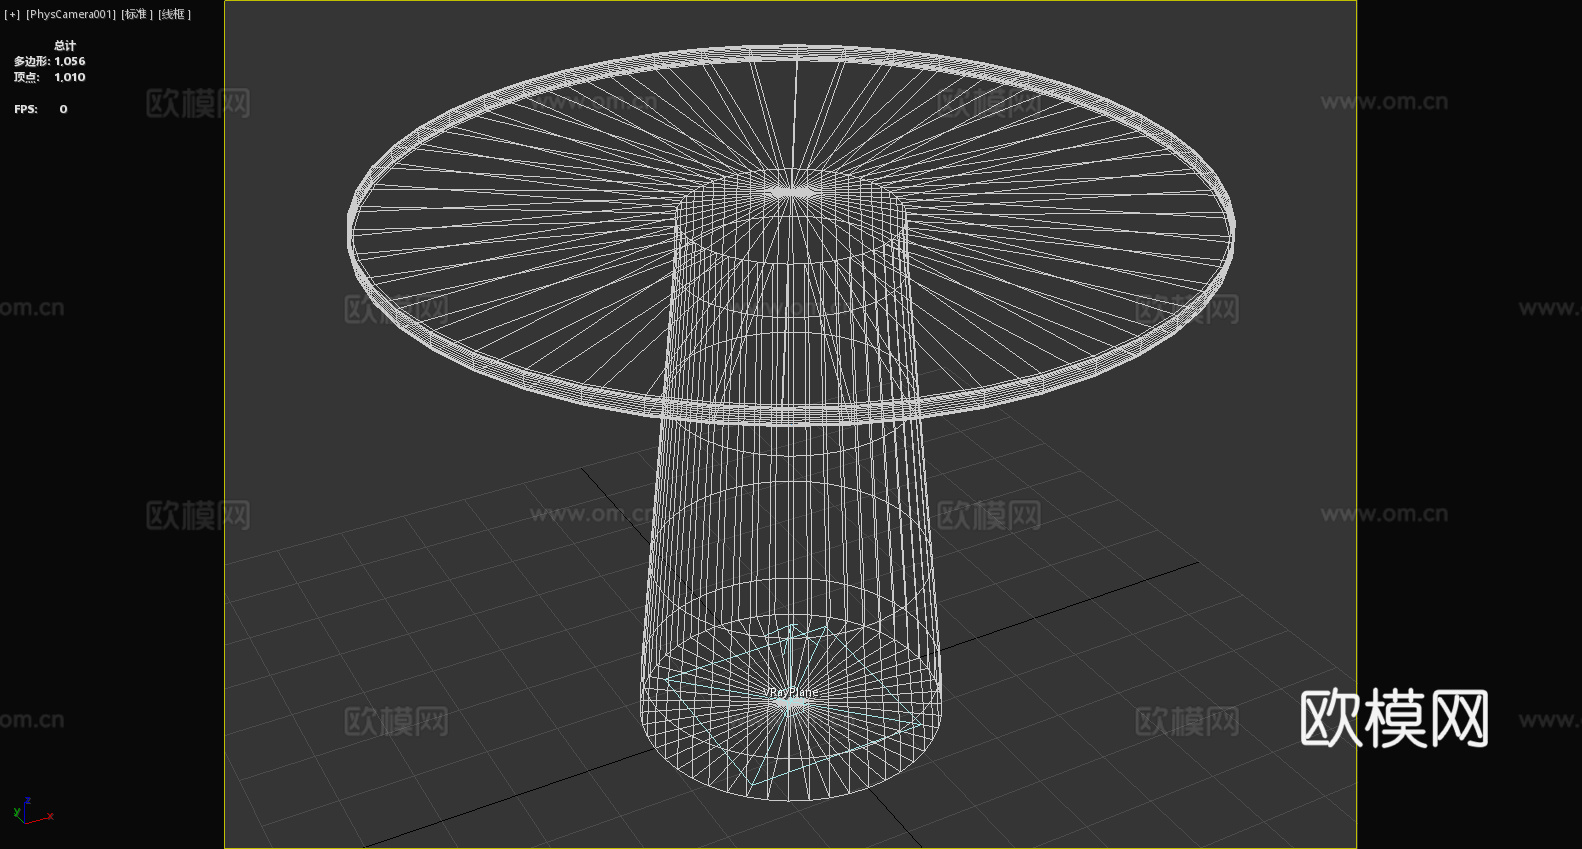Open the 标准 viewport shading quality menu
The width and height of the screenshot is (1582, 849).
point(137,14)
